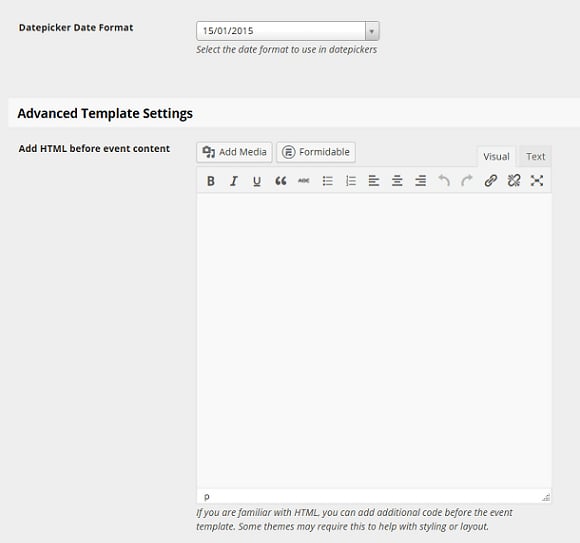
Task: Toggle distraction-free fullscreen mode
Action: 537,181
